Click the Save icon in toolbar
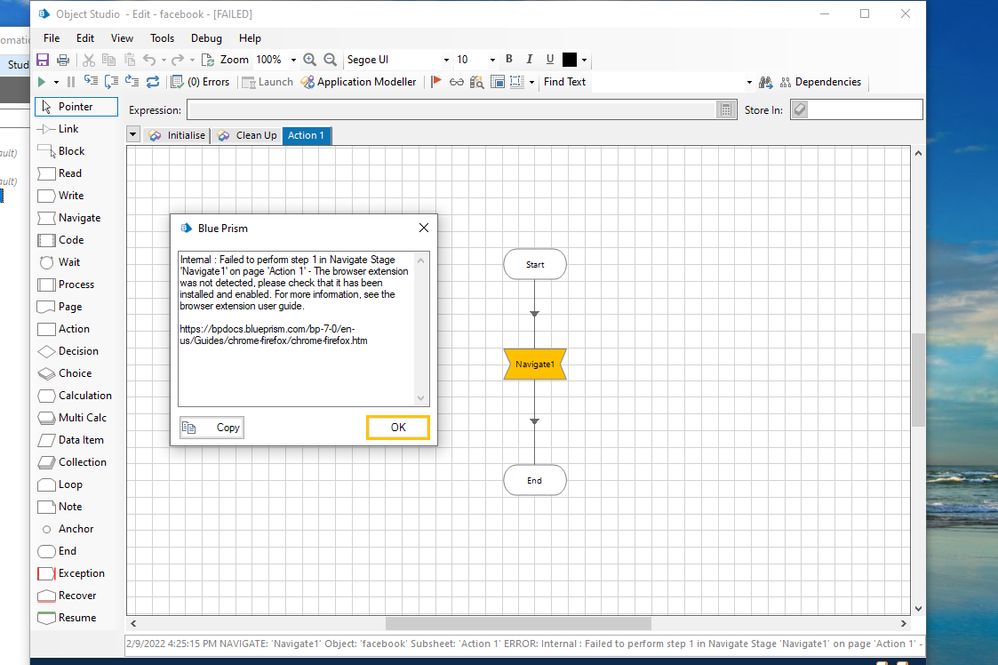 43,60
